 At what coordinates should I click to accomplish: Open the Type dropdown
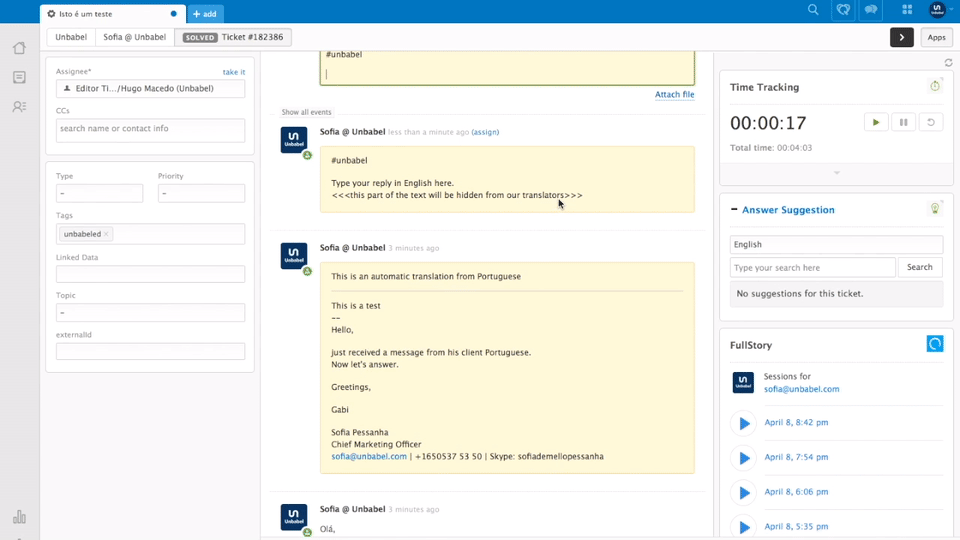coord(99,193)
